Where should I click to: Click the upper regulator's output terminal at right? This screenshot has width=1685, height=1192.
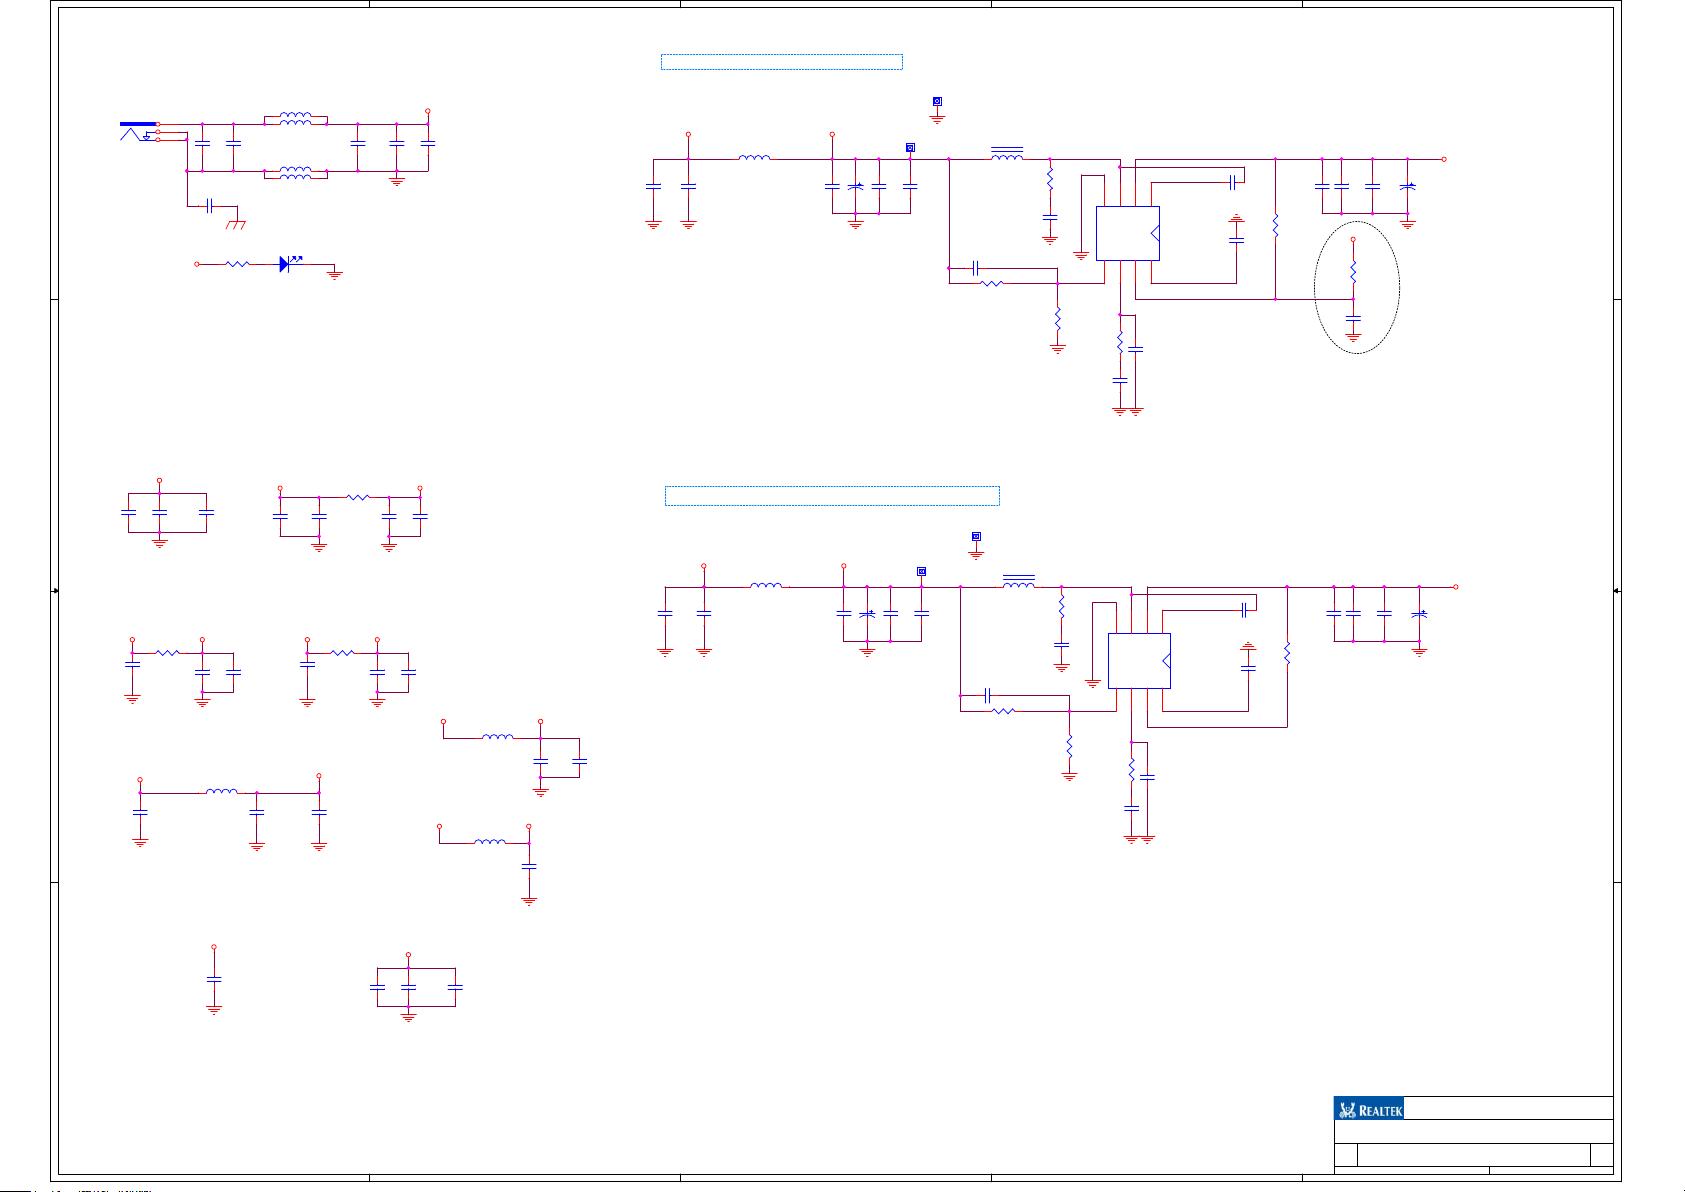coord(1444,159)
